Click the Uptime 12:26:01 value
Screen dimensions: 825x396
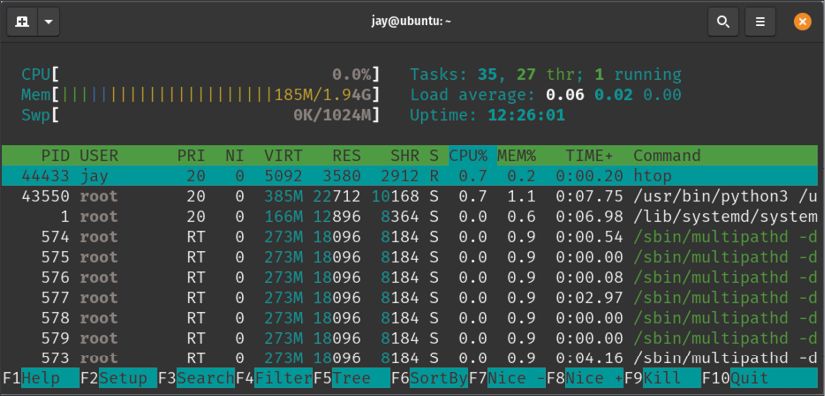(526, 115)
